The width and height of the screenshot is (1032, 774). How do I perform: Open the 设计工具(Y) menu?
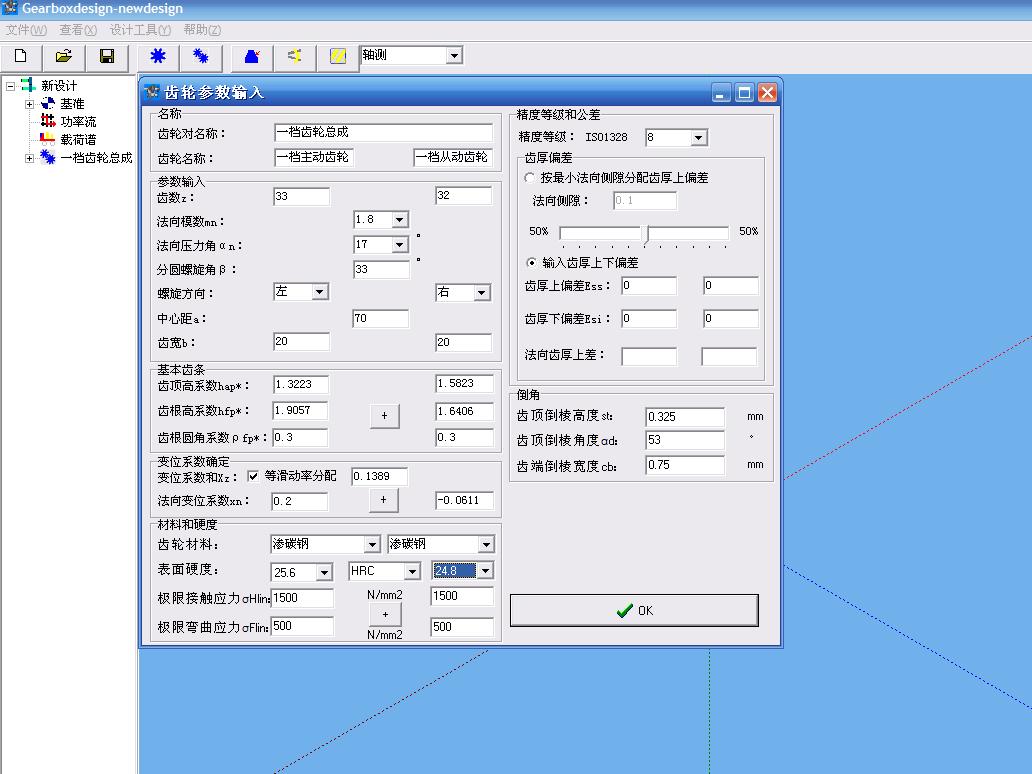click(140, 30)
